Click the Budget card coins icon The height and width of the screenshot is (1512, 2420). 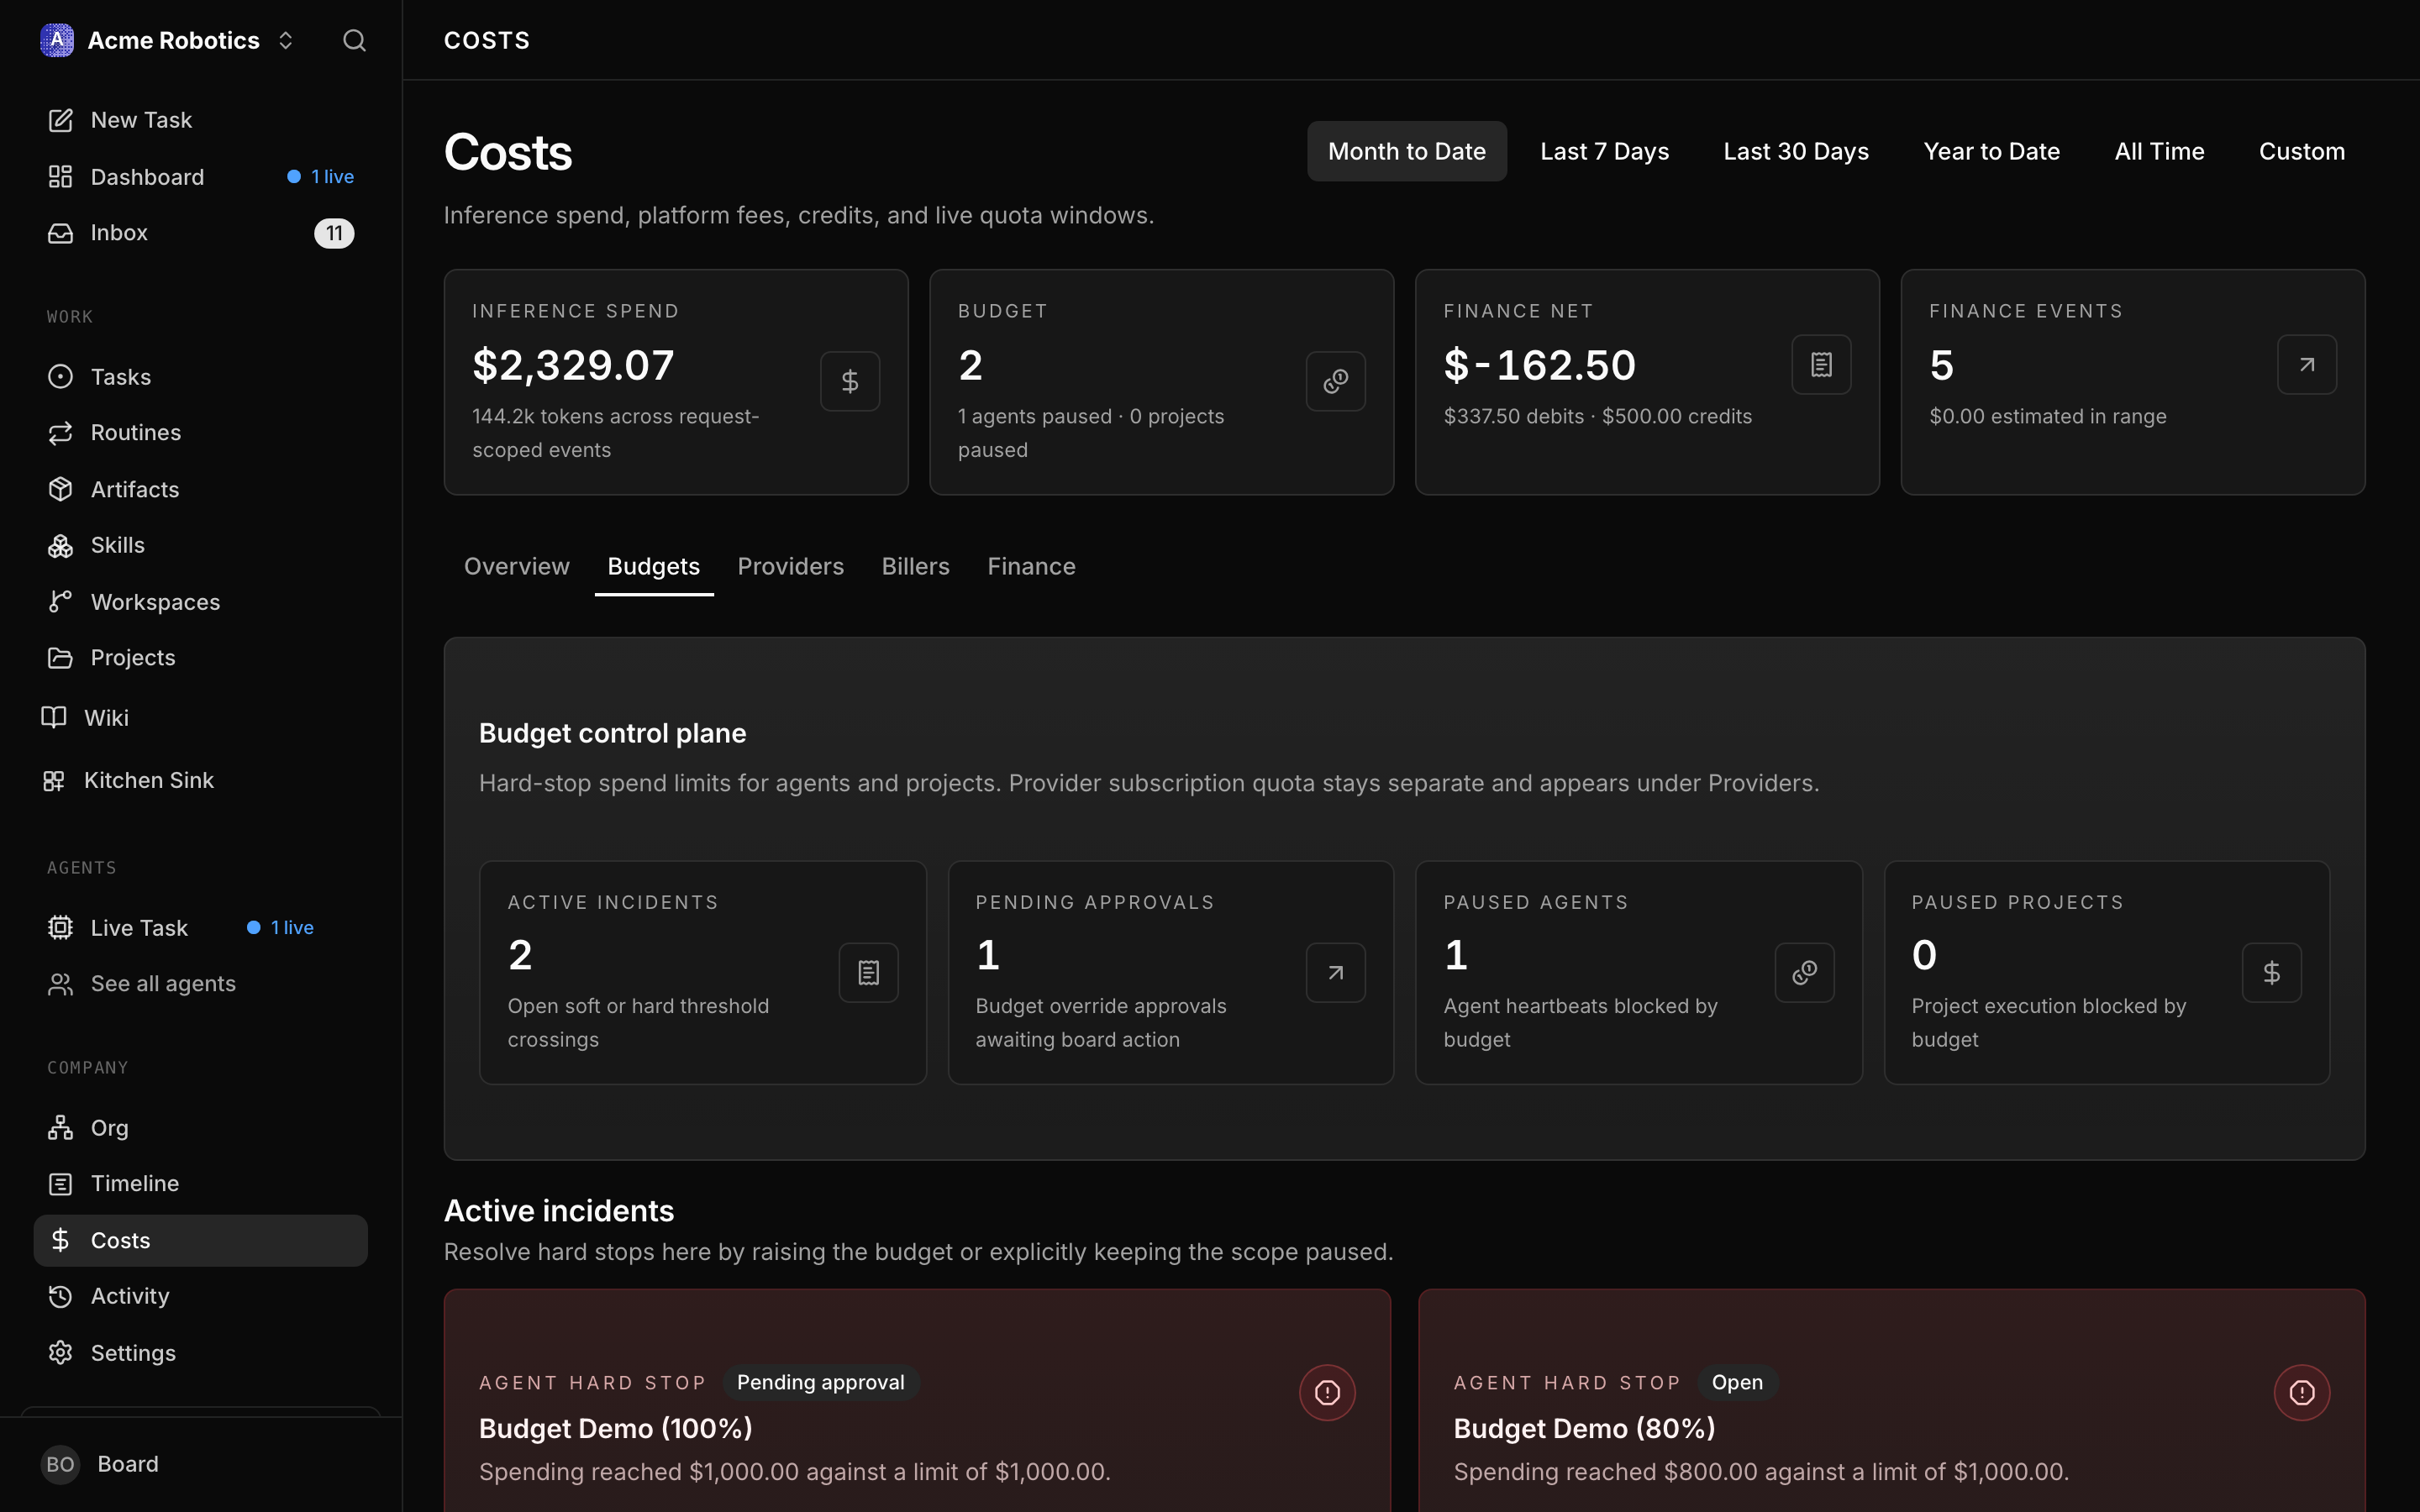click(x=1336, y=381)
